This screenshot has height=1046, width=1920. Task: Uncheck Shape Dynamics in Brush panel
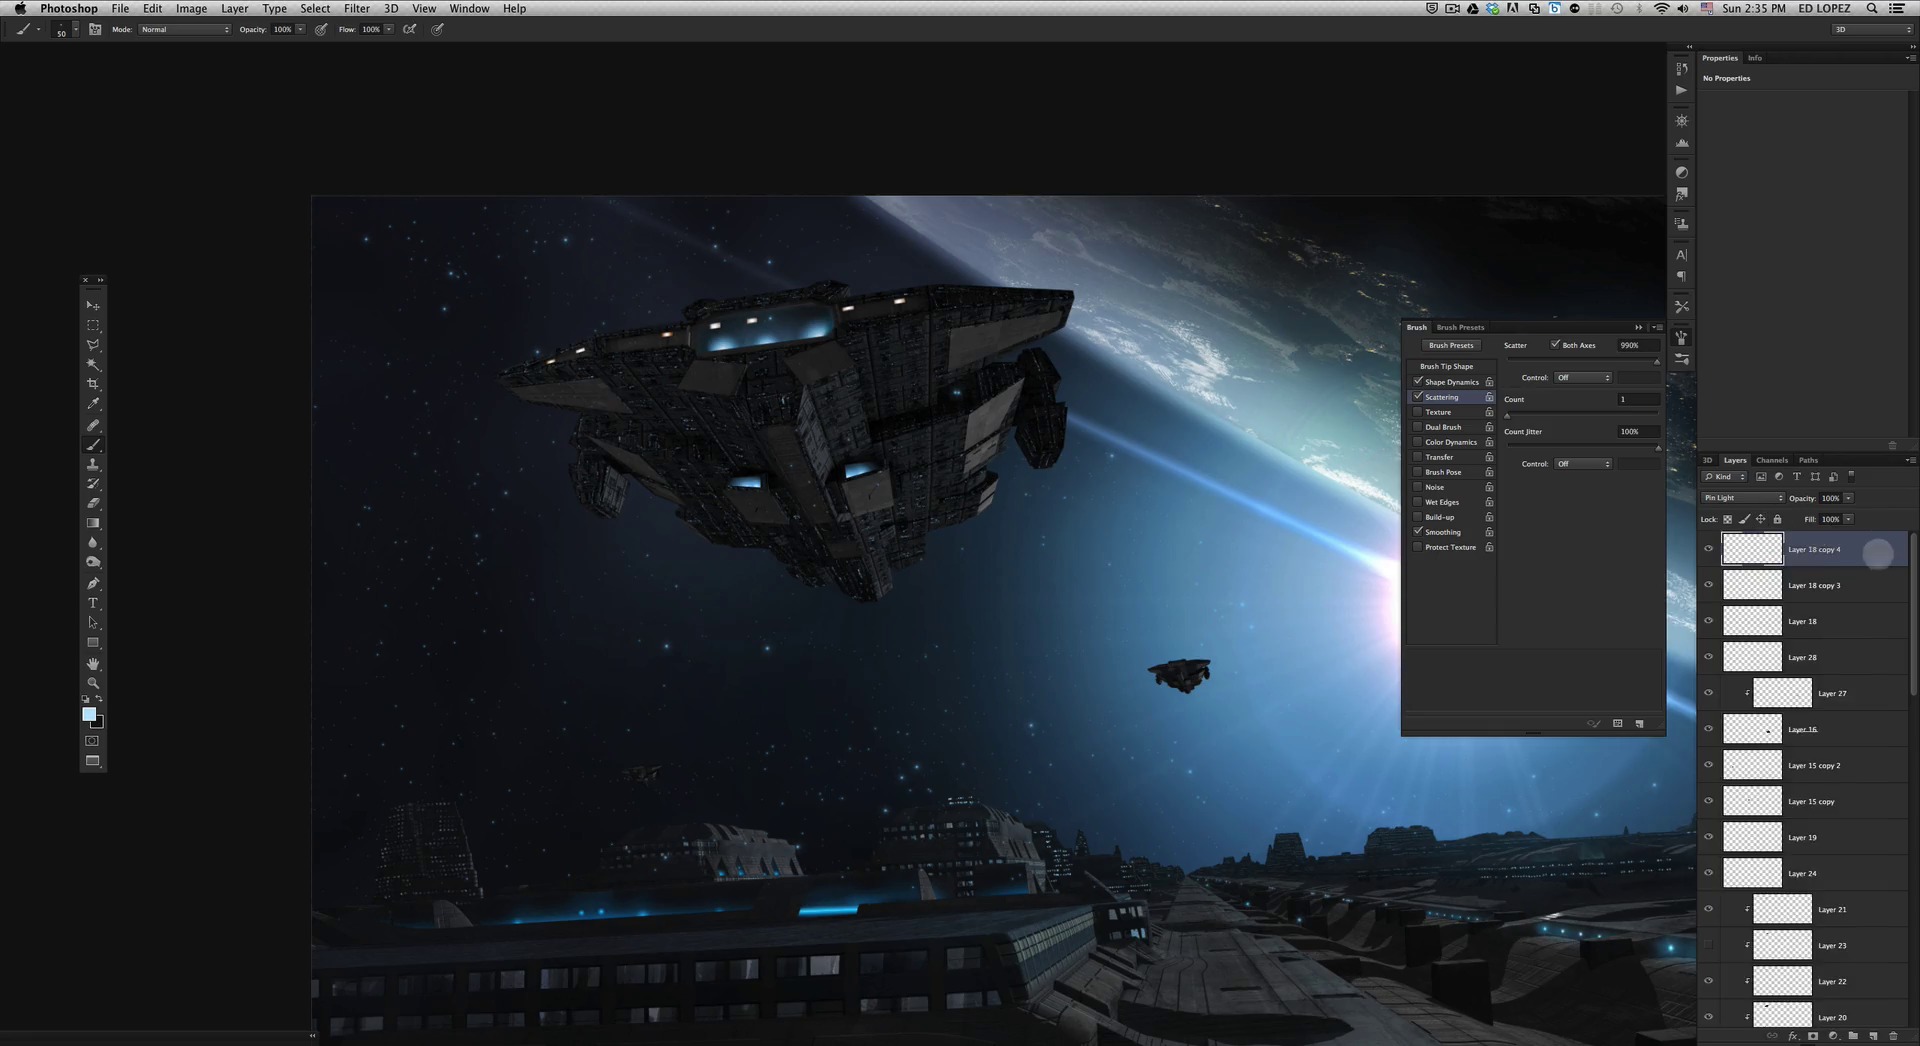click(x=1418, y=381)
